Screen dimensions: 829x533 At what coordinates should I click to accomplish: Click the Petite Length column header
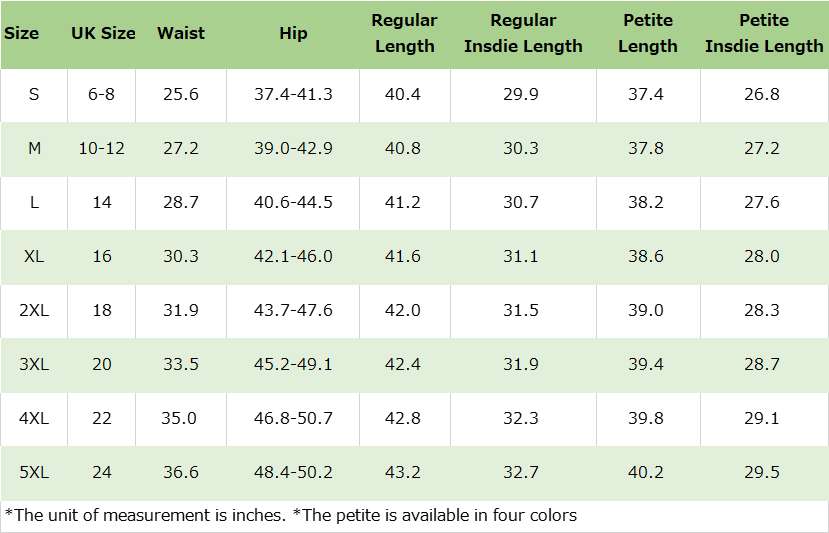point(647,33)
